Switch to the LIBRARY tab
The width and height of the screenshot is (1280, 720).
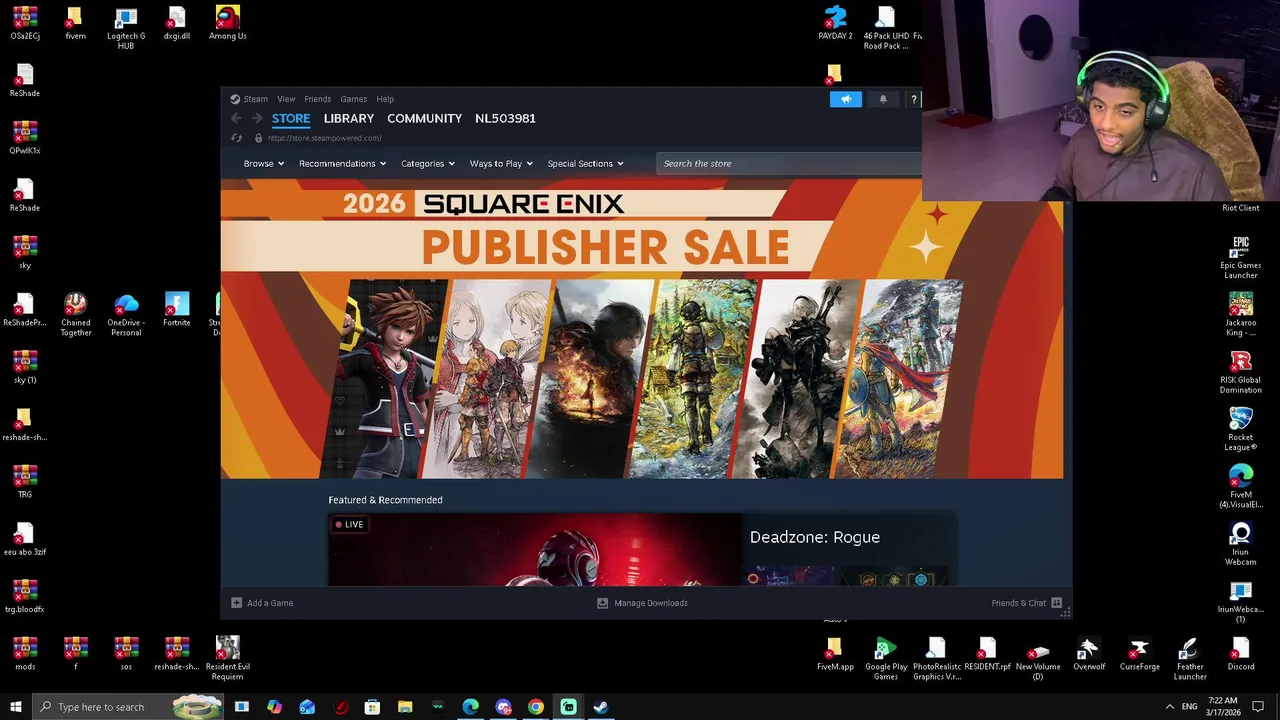click(349, 118)
